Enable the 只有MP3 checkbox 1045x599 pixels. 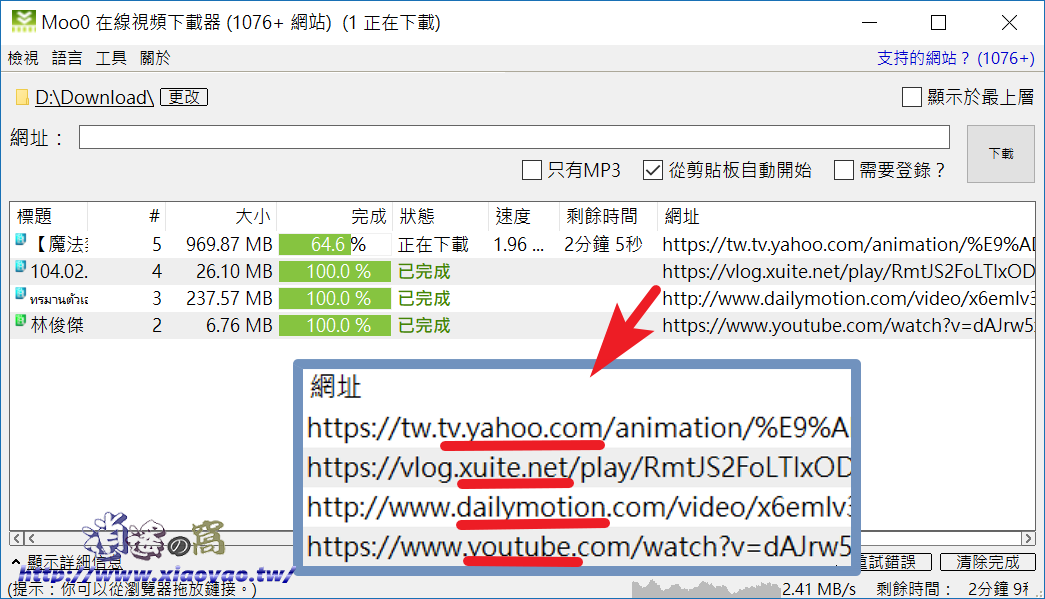click(x=532, y=170)
